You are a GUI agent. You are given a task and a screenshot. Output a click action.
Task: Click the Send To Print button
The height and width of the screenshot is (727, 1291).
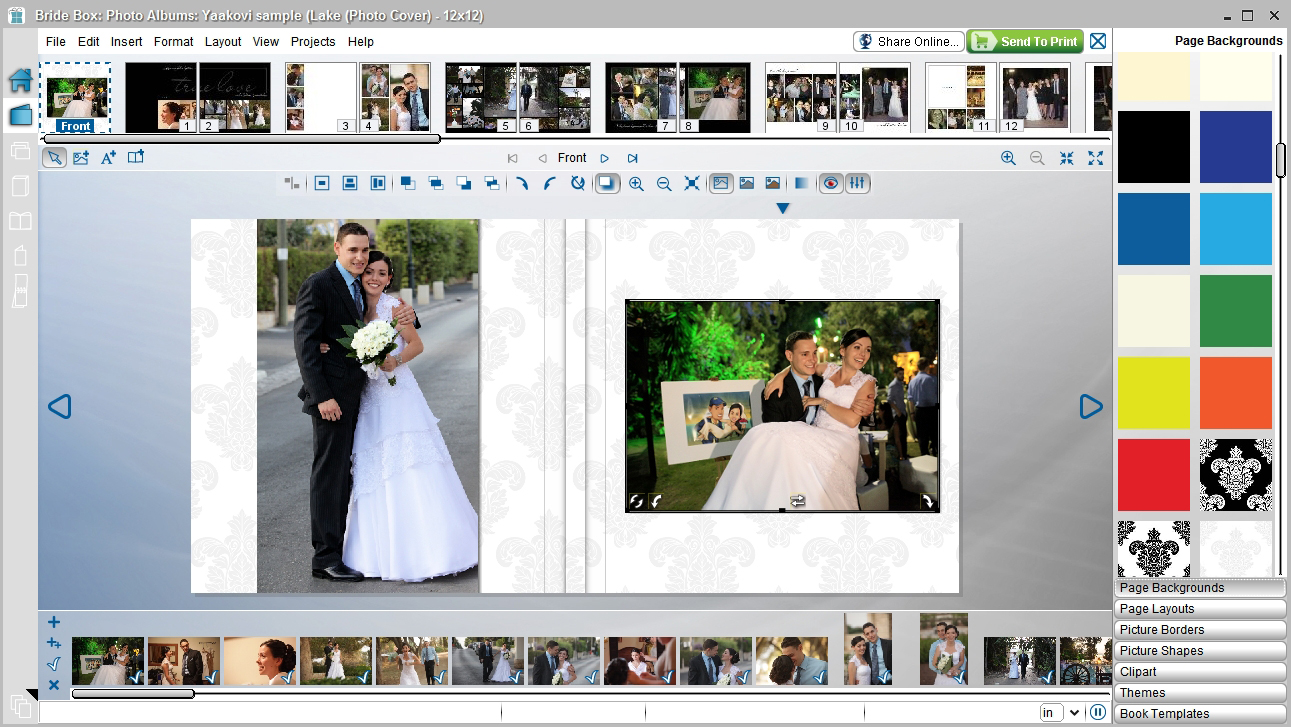(1026, 41)
